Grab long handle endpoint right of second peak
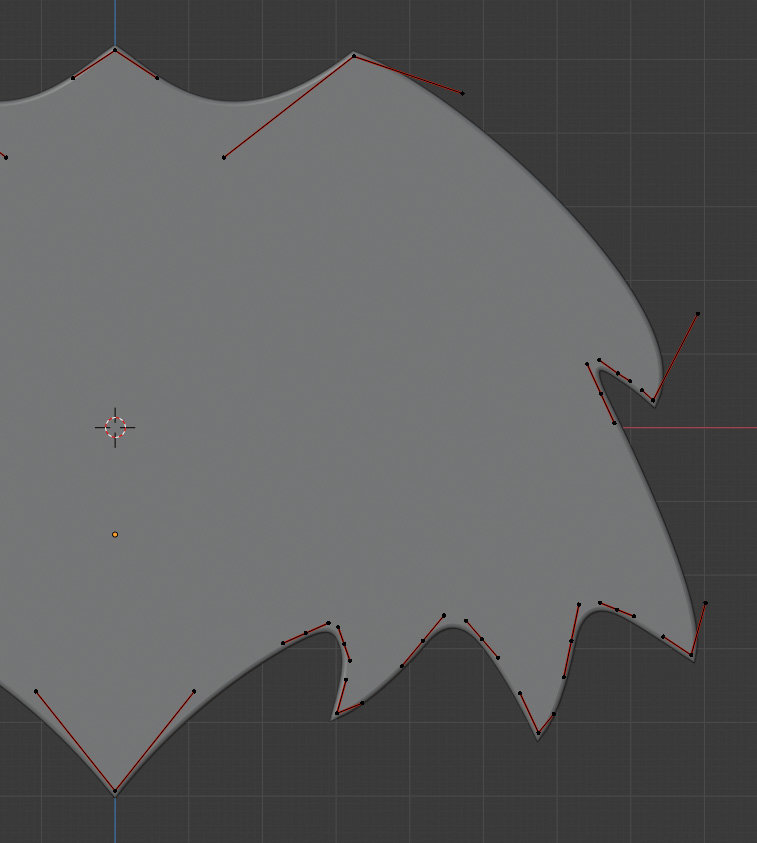Image resolution: width=757 pixels, height=843 pixels. click(462, 93)
